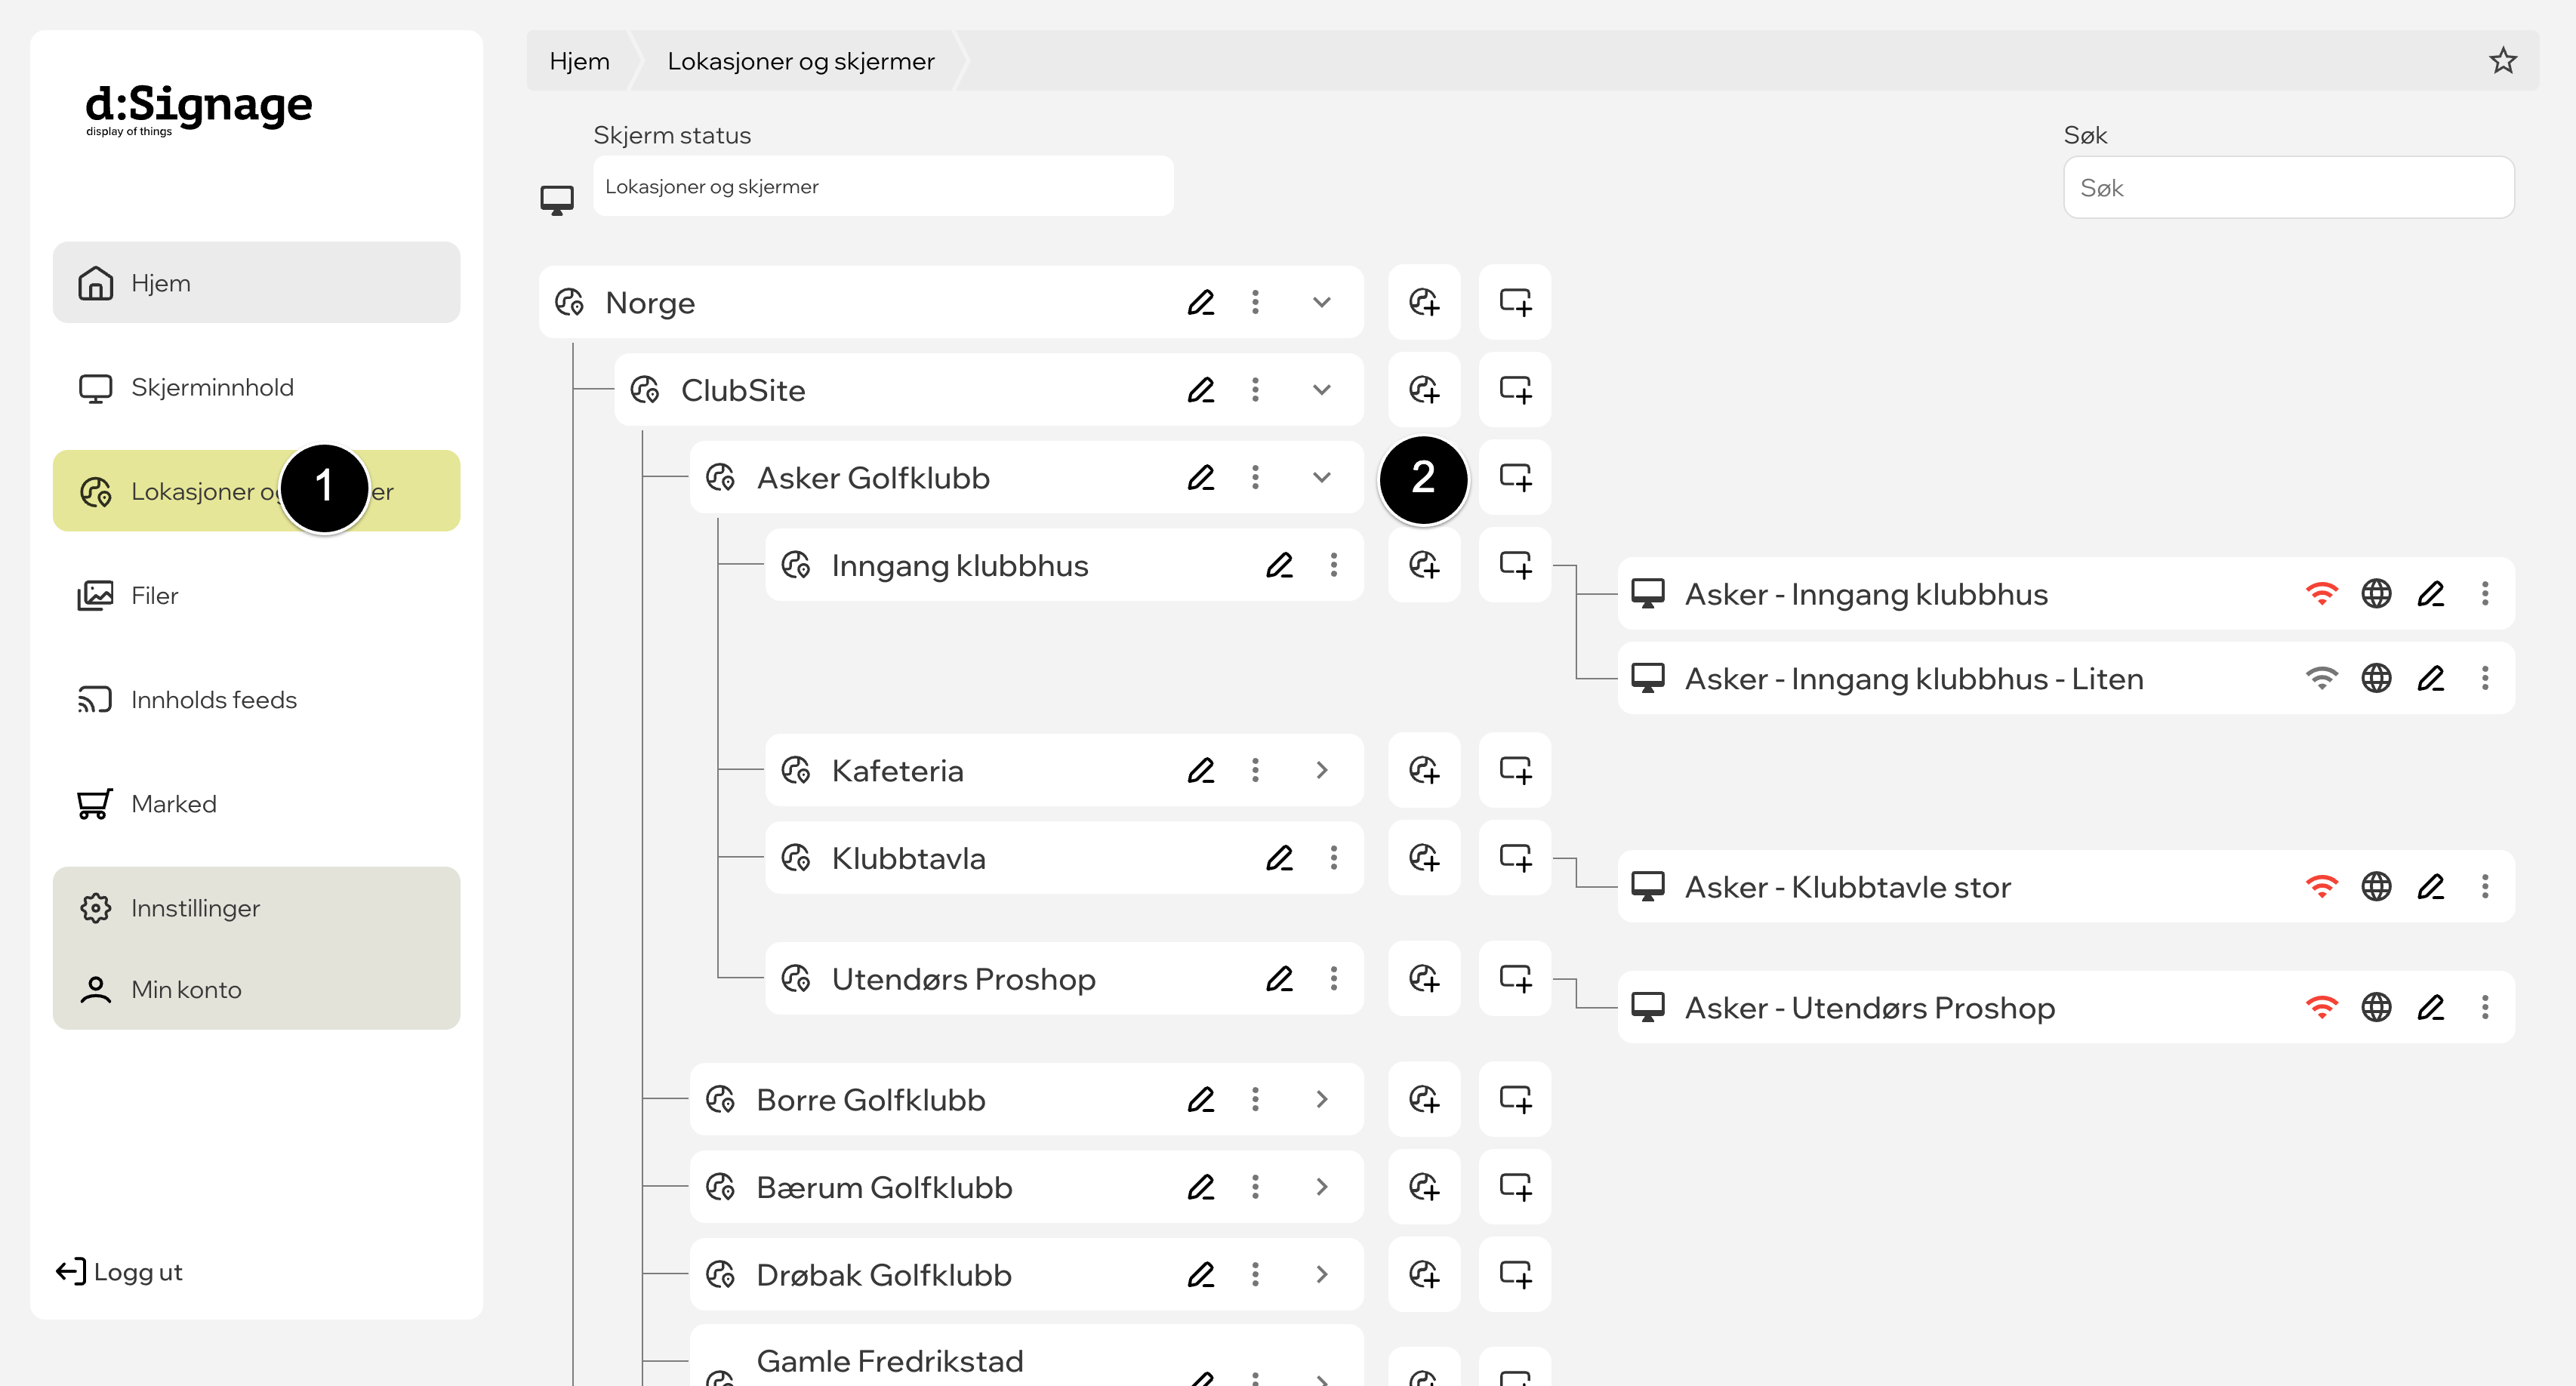The width and height of the screenshot is (2576, 1386).
Task: Add screen to Kafeteria
Action: pyautogui.click(x=1514, y=770)
